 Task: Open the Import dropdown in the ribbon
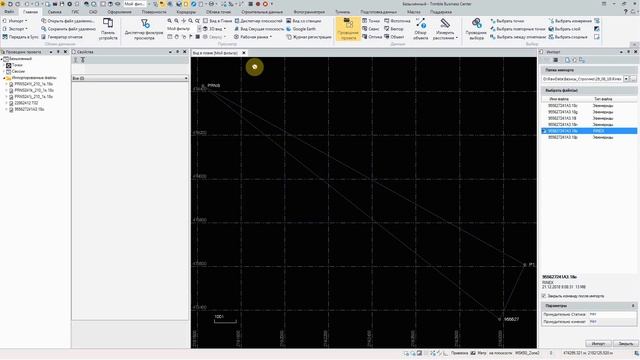pyautogui.click(x=15, y=21)
